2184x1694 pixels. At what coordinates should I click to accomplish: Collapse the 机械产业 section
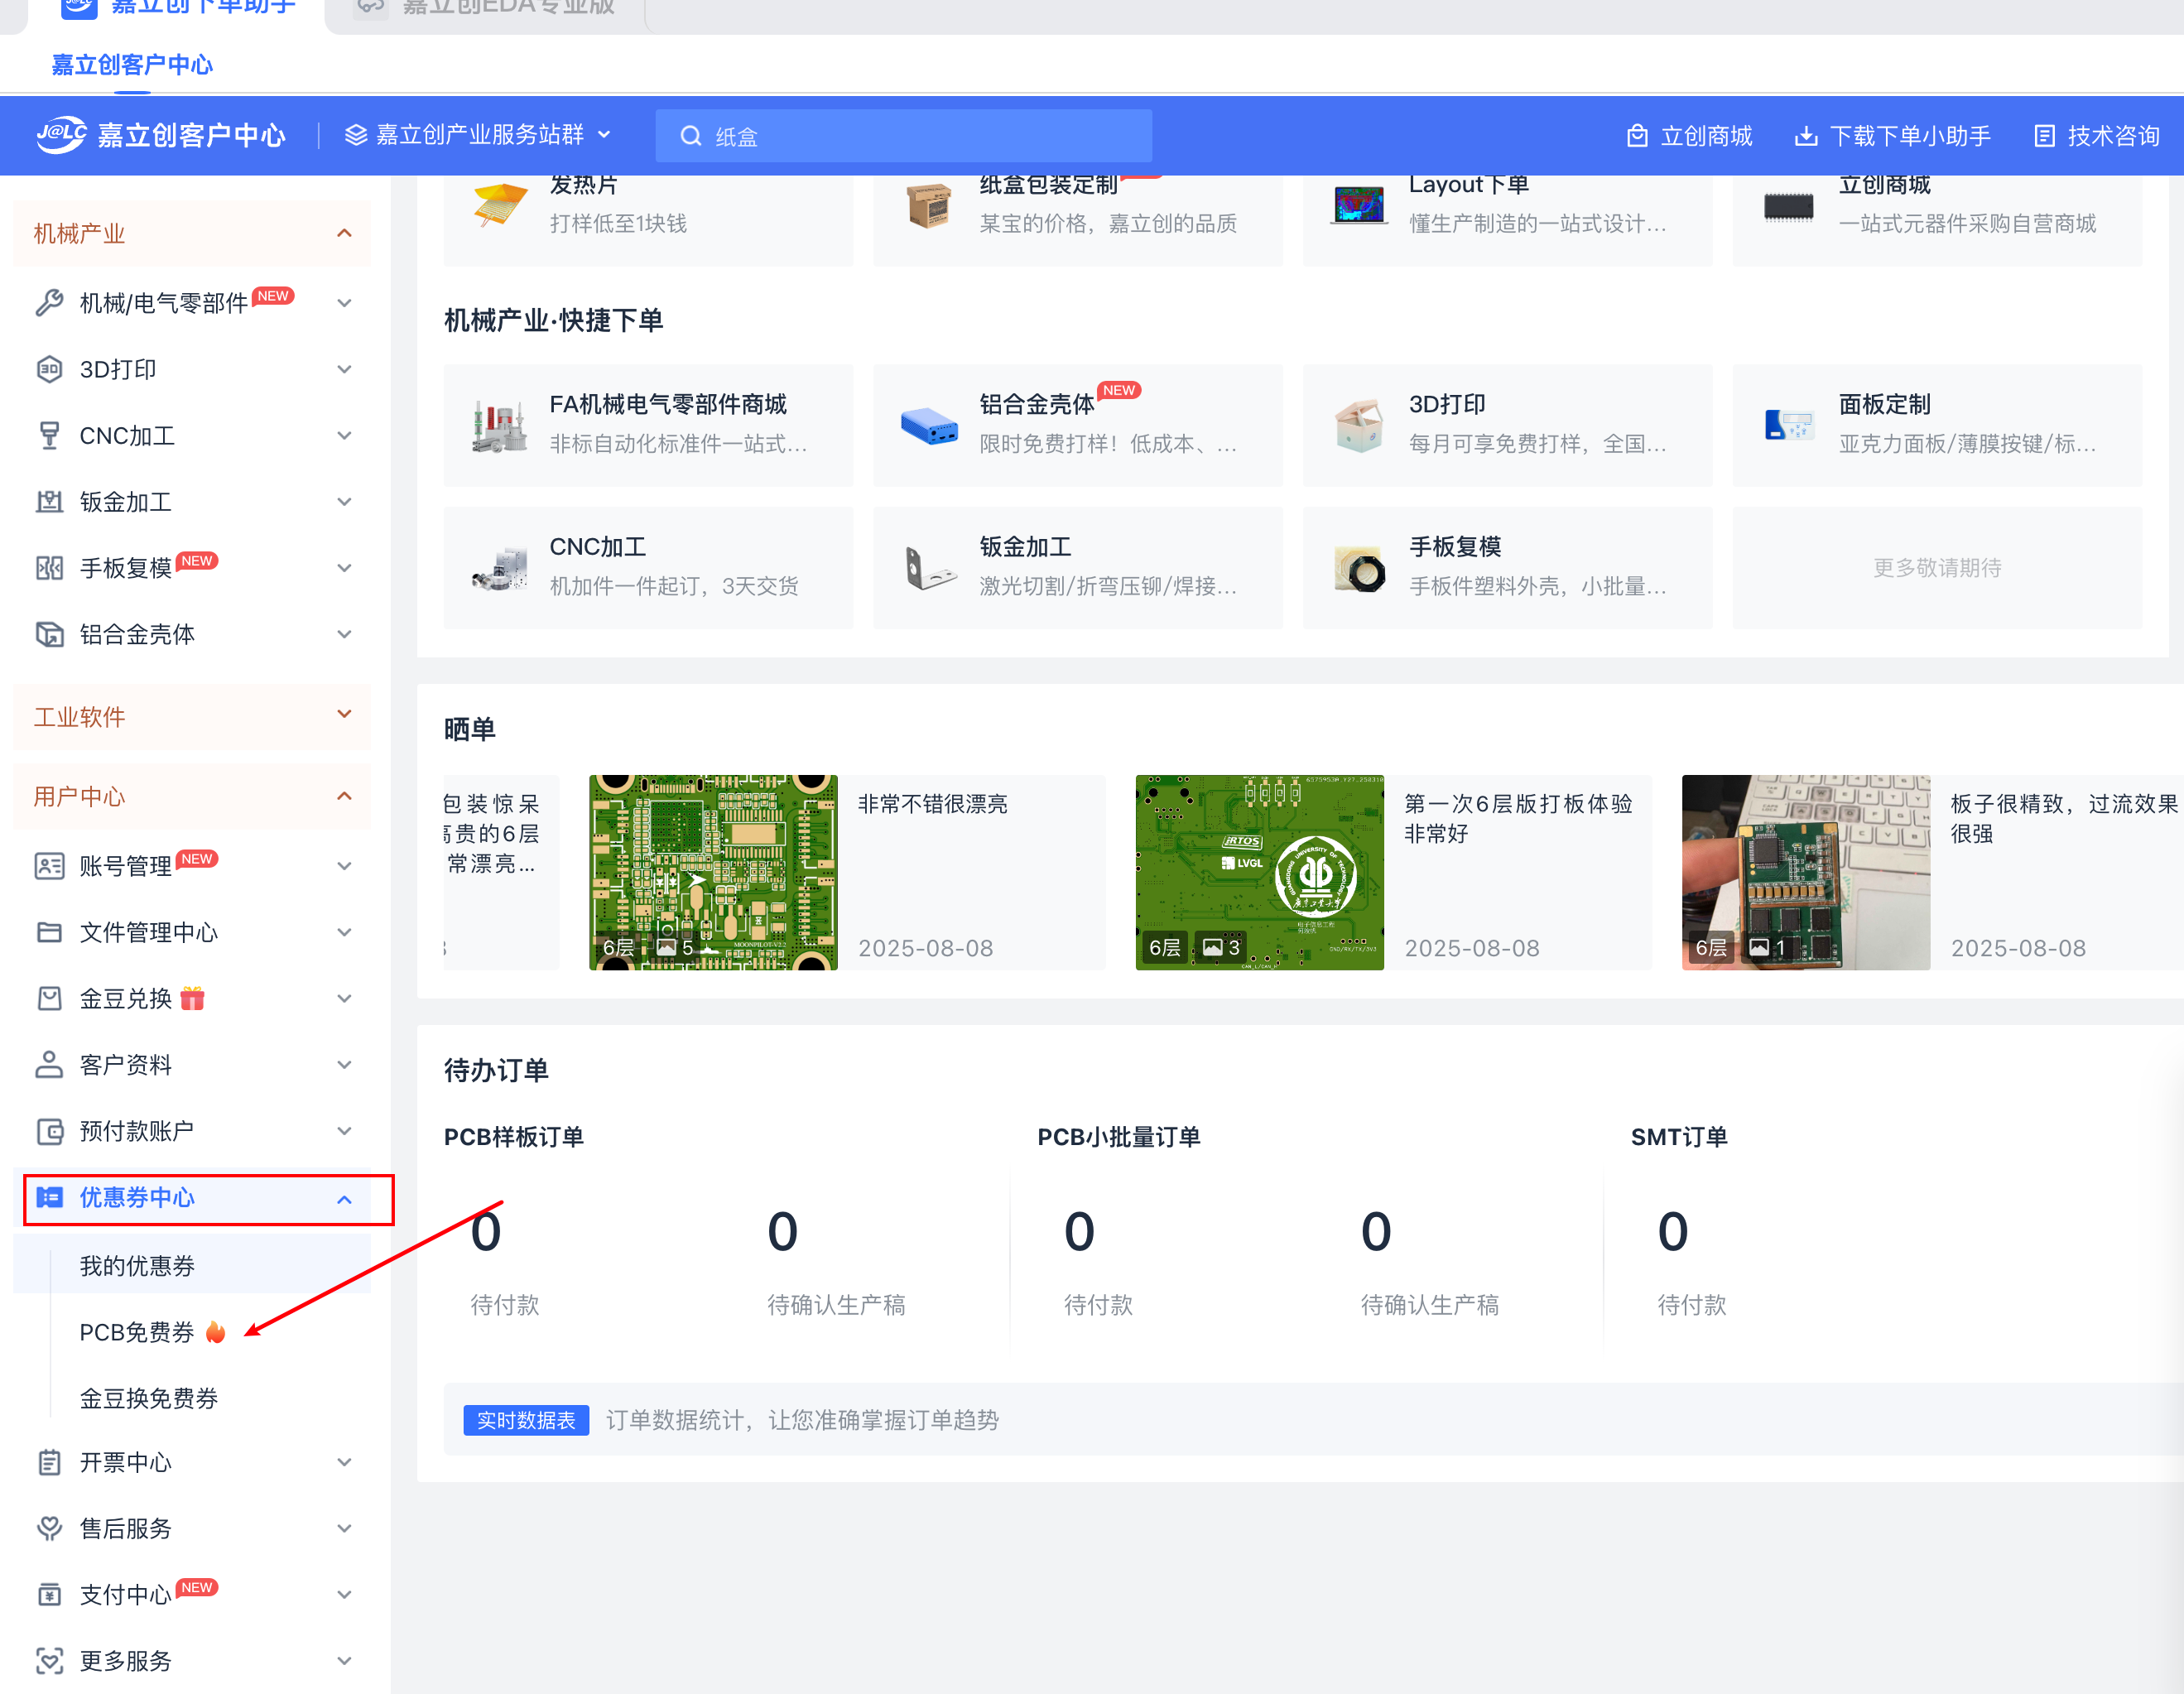pyautogui.click(x=344, y=233)
